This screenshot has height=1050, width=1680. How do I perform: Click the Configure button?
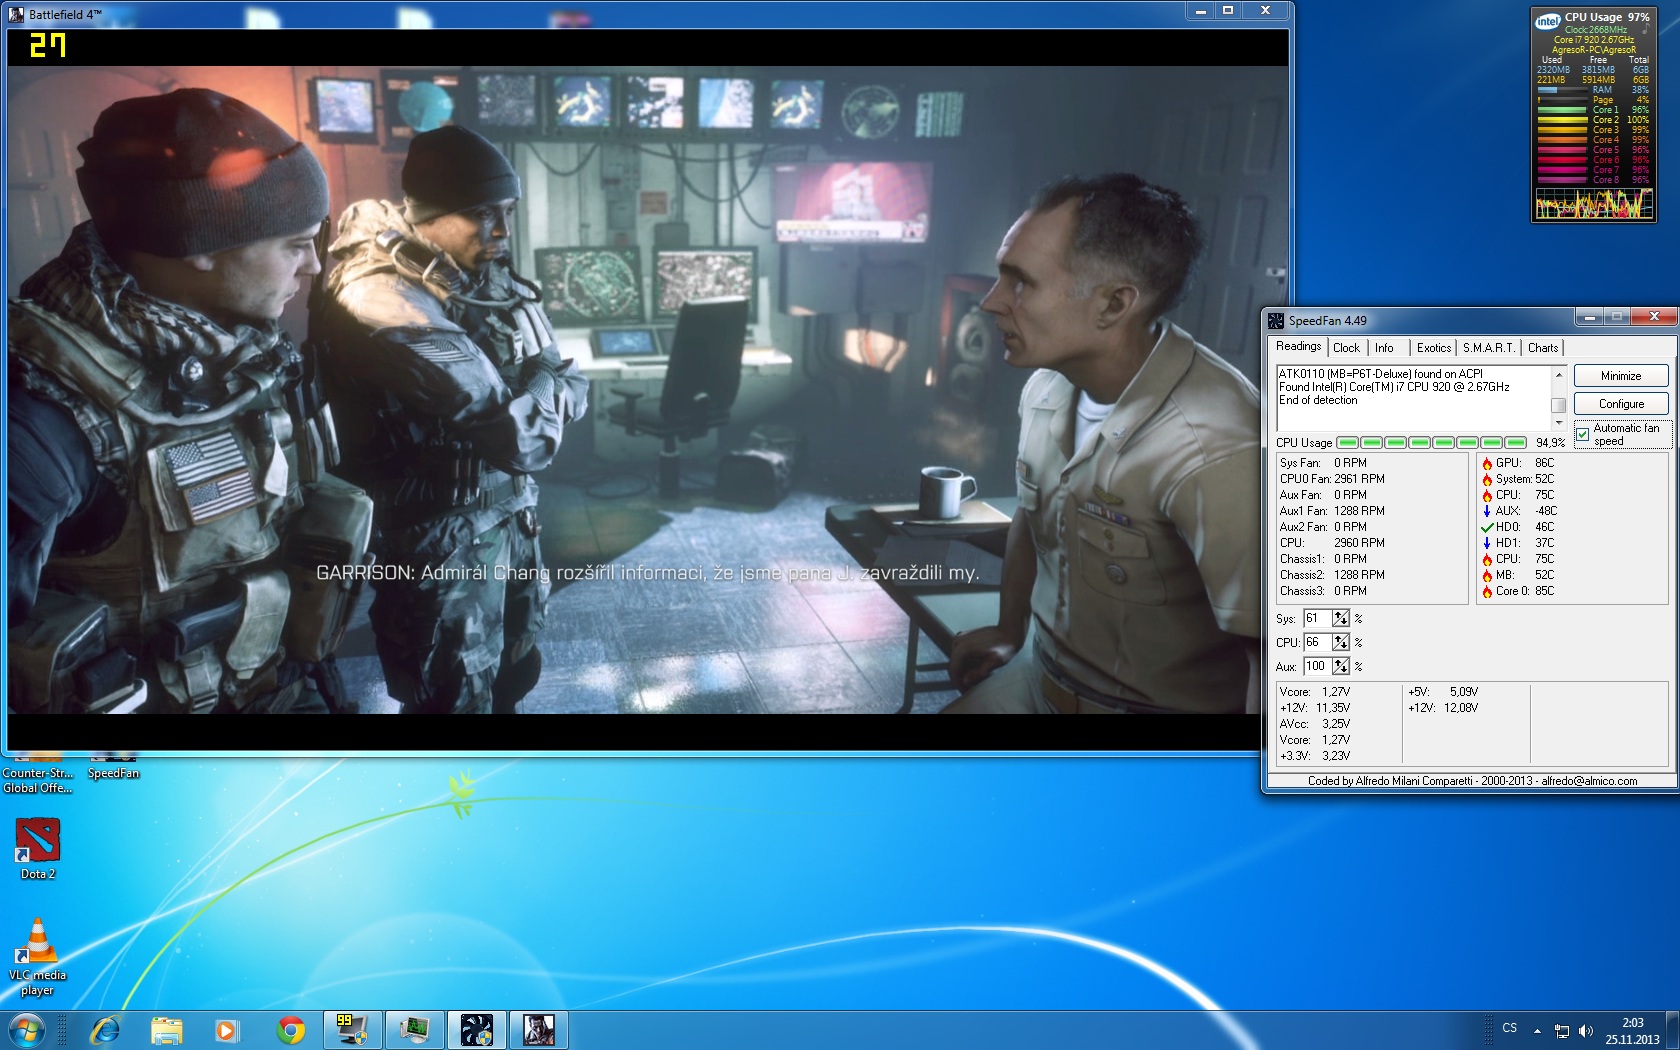coord(1620,404)
